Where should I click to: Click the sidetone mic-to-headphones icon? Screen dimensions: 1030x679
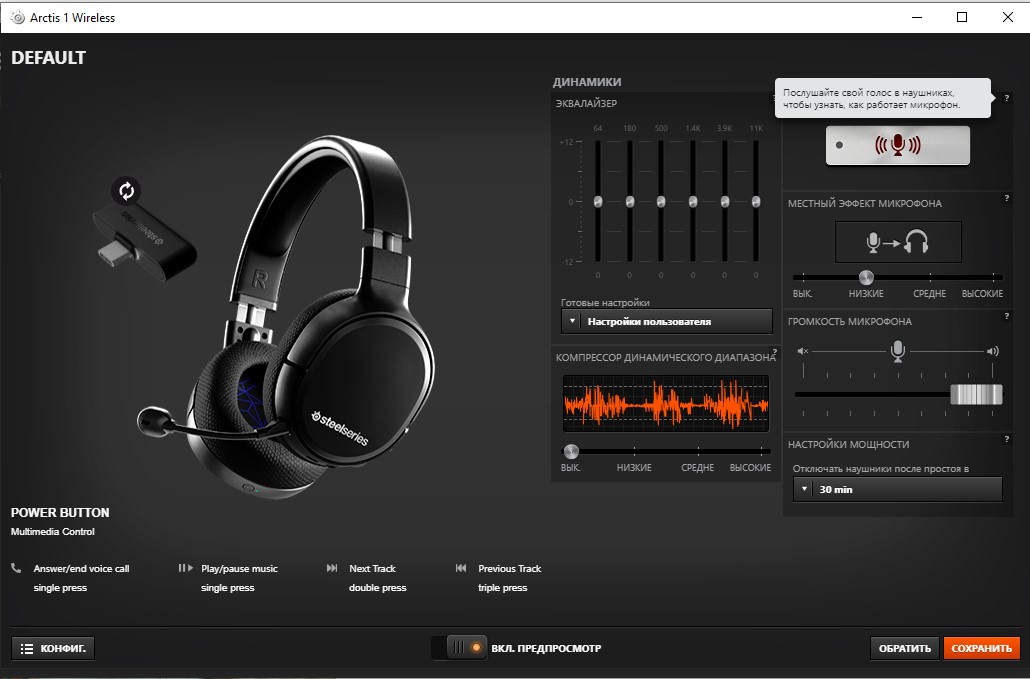[898, 242]
